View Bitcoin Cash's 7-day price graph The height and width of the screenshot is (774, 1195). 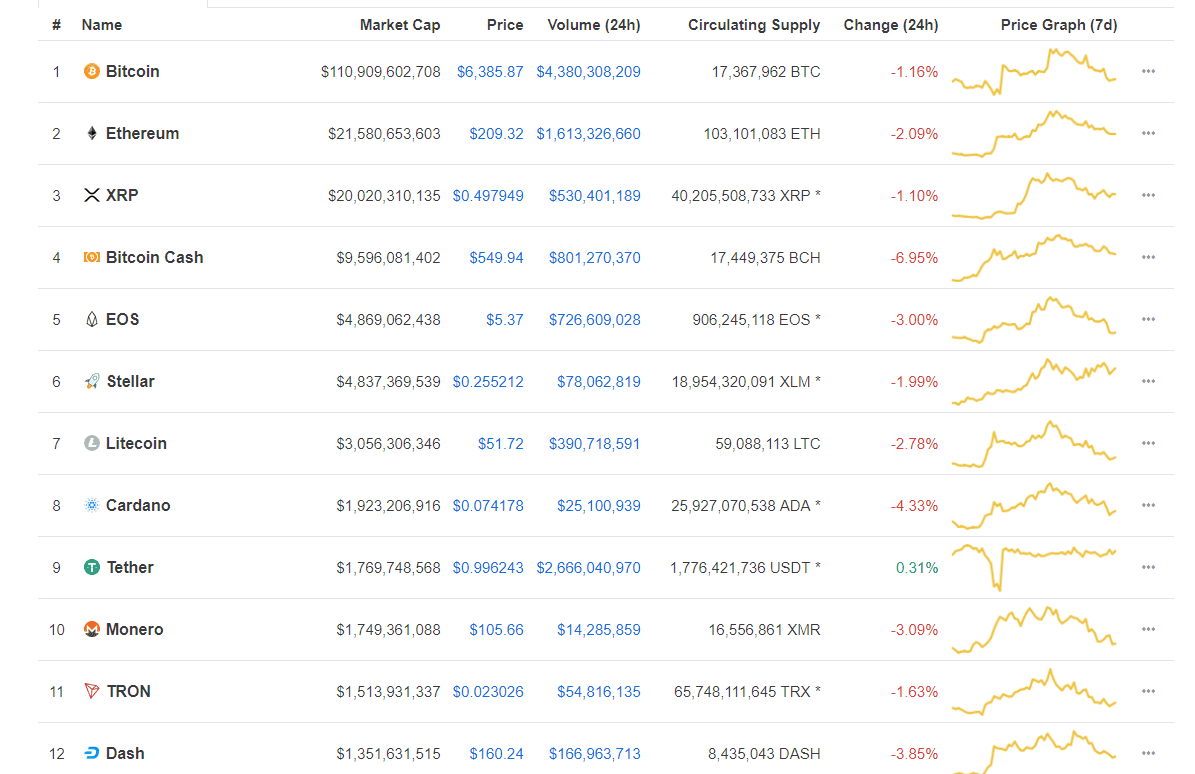point(1034,257)
